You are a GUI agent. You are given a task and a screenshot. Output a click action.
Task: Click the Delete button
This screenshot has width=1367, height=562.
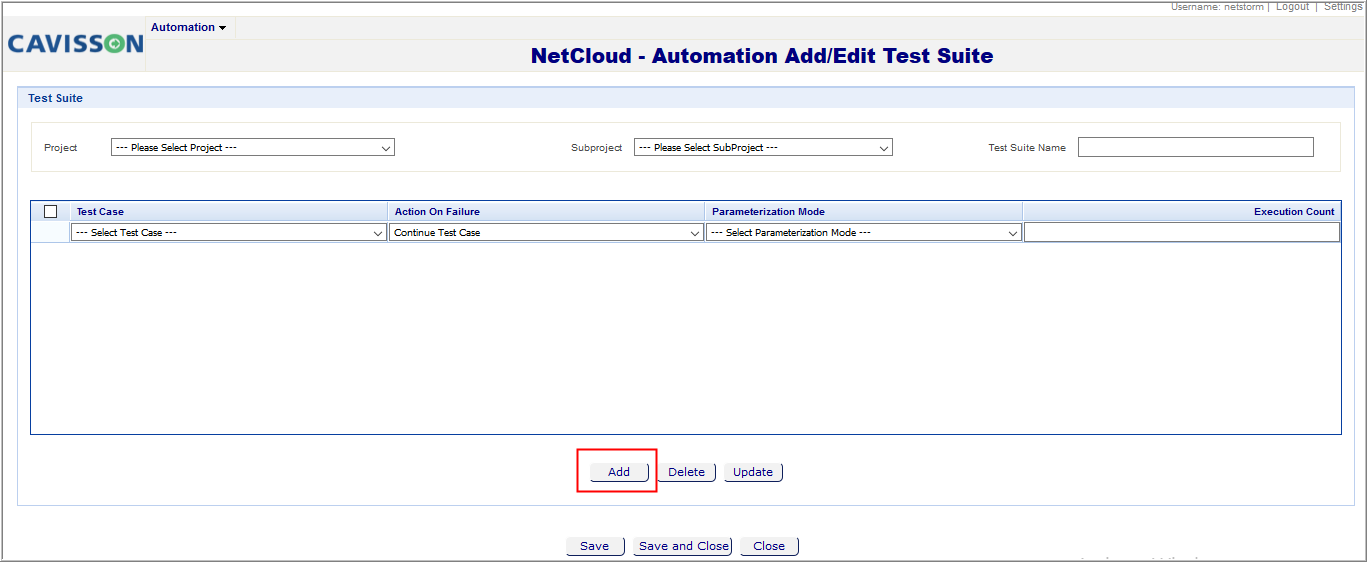tap(686, 472)
